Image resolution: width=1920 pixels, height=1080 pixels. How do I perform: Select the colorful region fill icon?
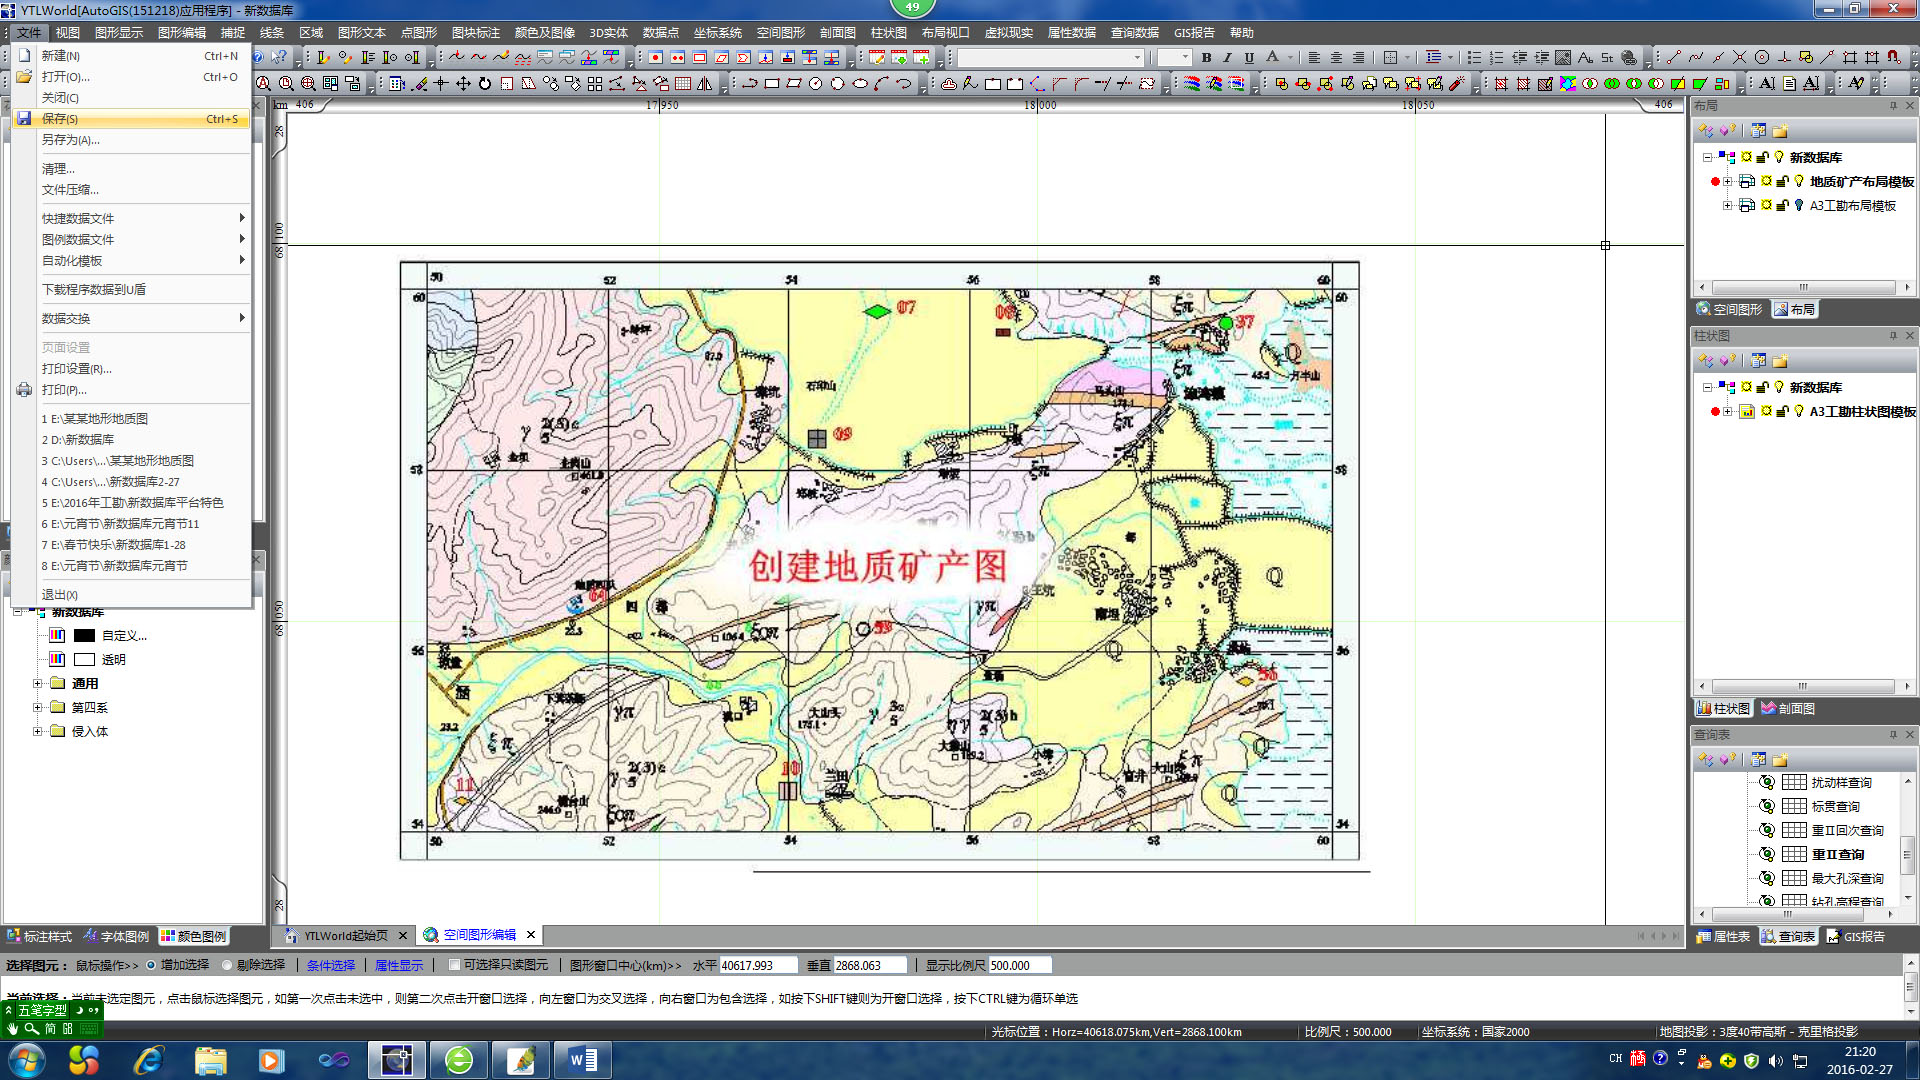[x=1568, y=84]
